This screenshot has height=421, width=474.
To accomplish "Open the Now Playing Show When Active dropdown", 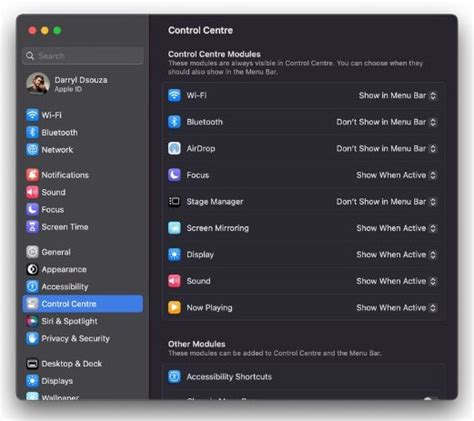I will [396, 308].
